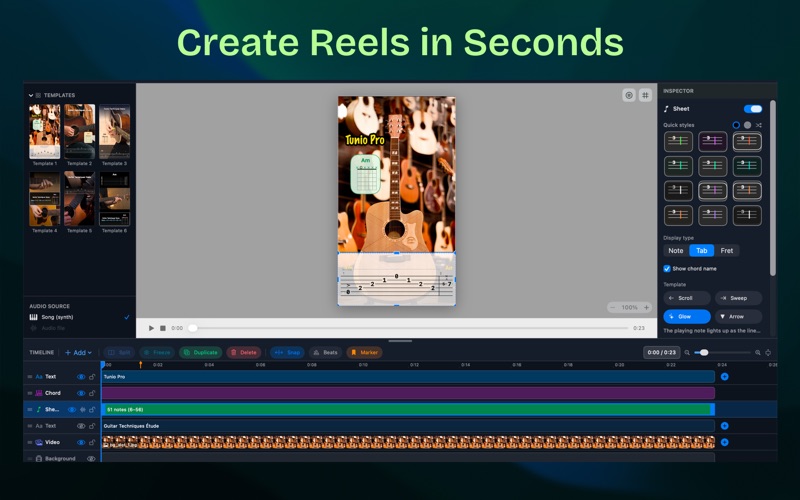Choose the Arrow template
The height and width of the screenshot is (500, 800).
point(738,316)
